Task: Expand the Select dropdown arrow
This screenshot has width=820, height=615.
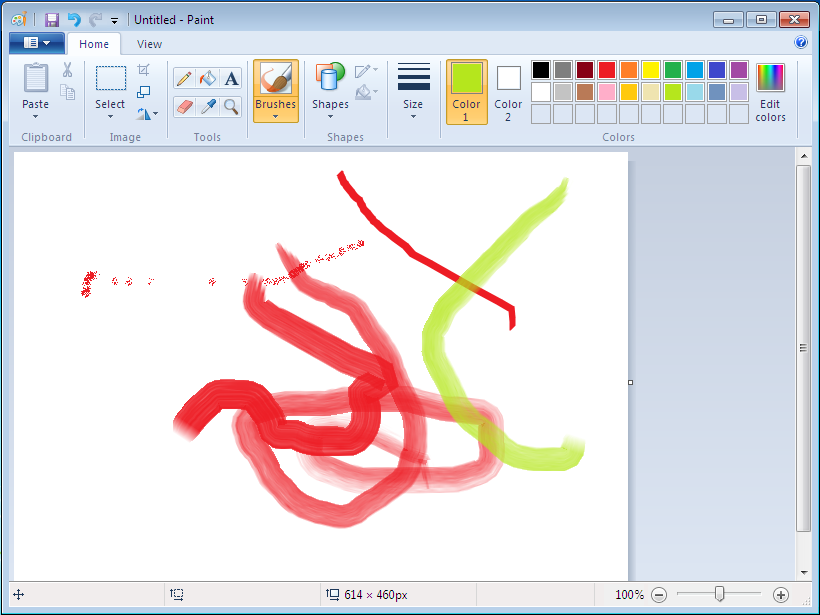Action: (110, 116)
